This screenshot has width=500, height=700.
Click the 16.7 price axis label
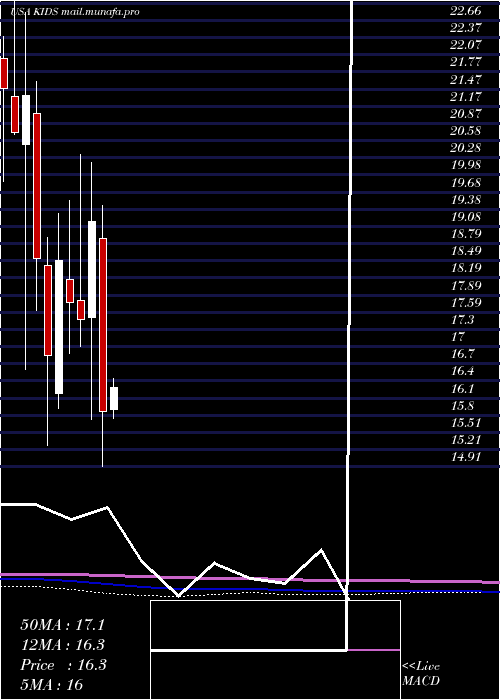462,354
